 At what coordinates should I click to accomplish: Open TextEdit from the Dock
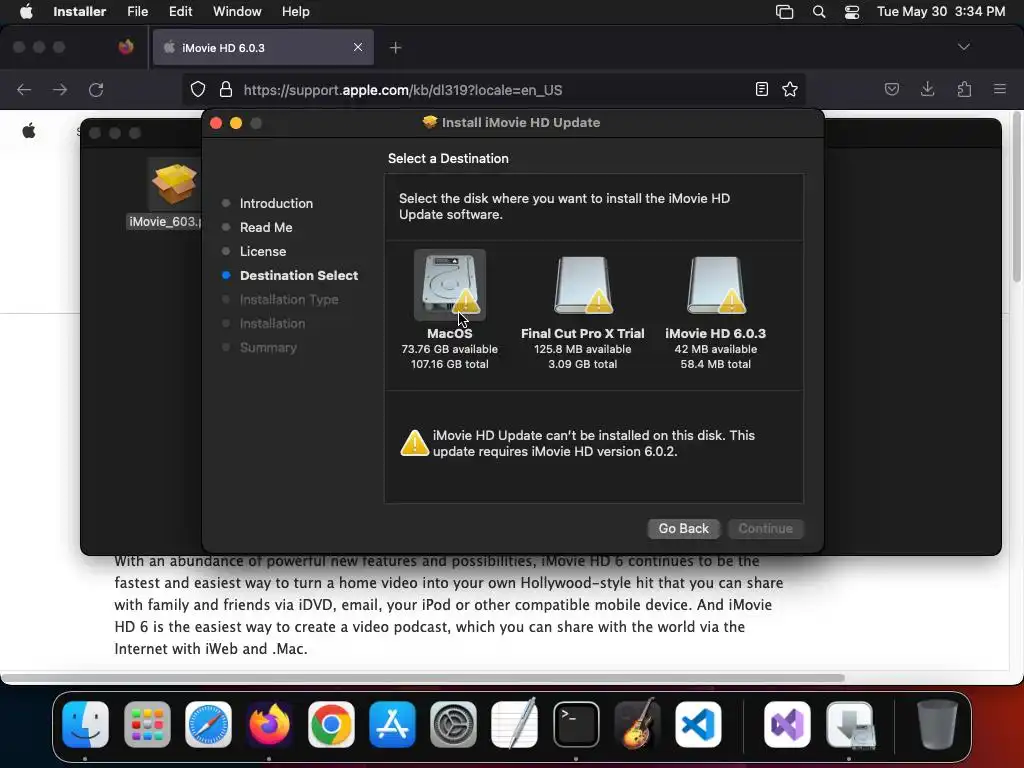click(x=515, y=724)
